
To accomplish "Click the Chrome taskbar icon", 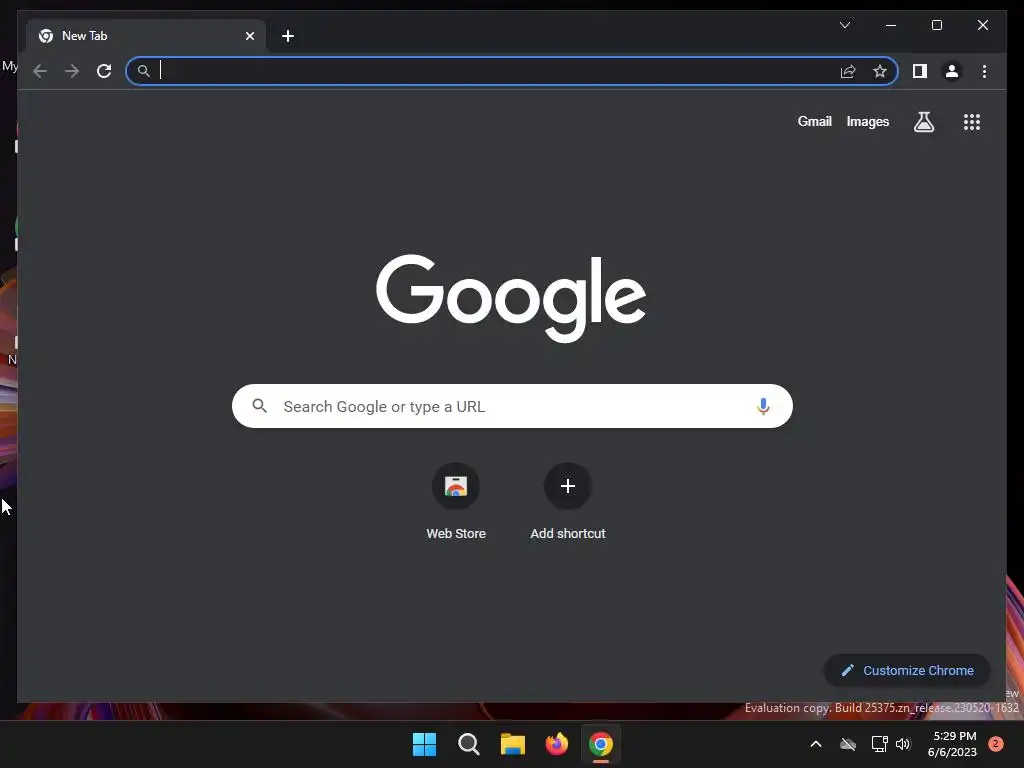I will tap(601, 744).
